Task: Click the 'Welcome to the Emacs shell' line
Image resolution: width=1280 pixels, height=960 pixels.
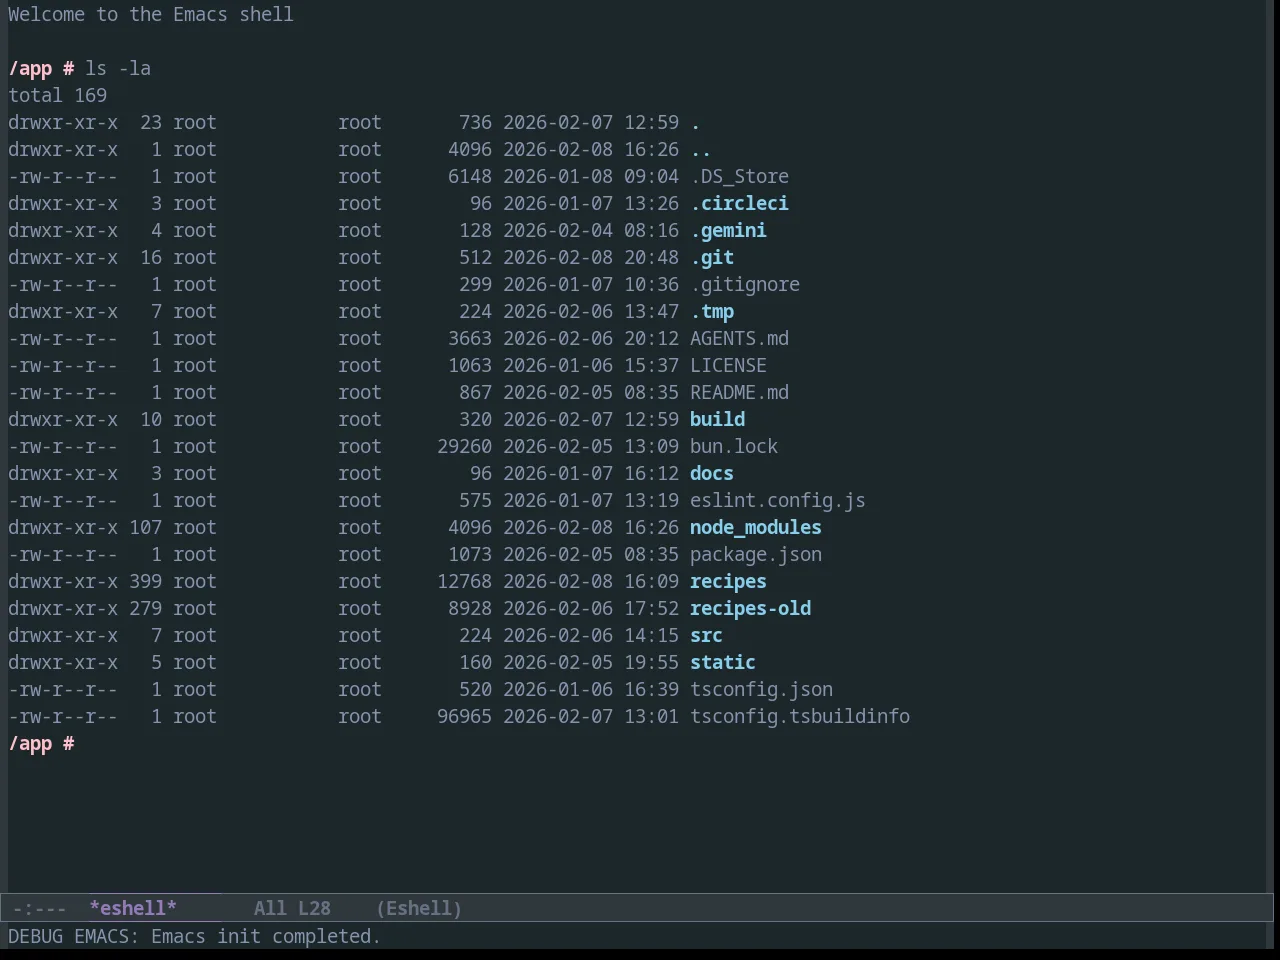Action: coord(151,14)
